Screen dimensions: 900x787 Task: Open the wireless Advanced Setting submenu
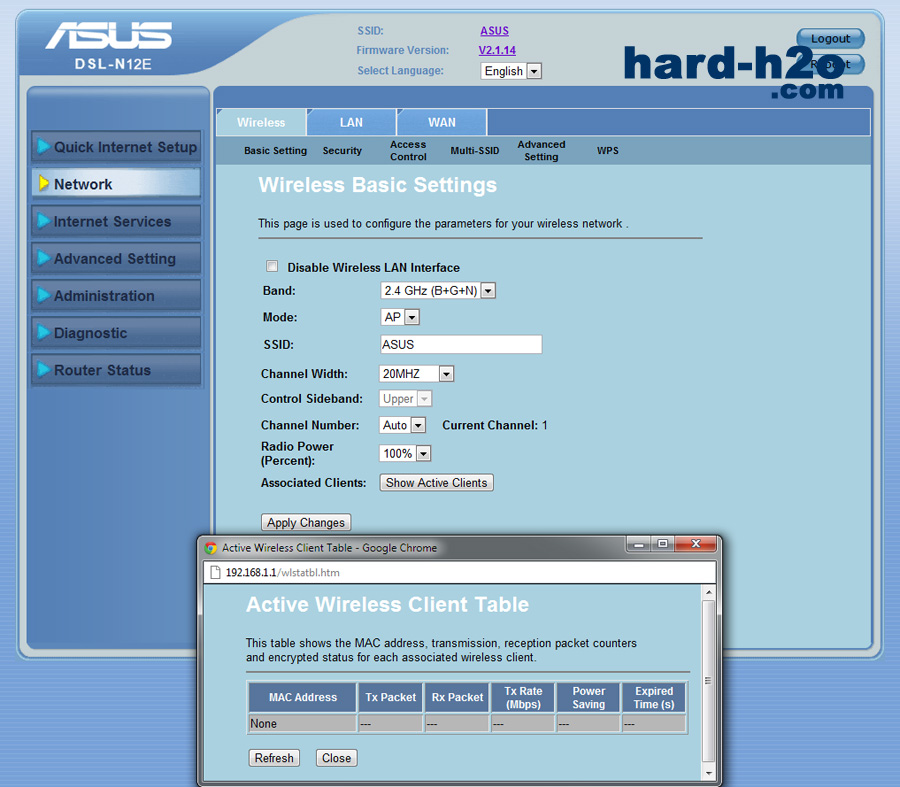[x=541, y=150]
